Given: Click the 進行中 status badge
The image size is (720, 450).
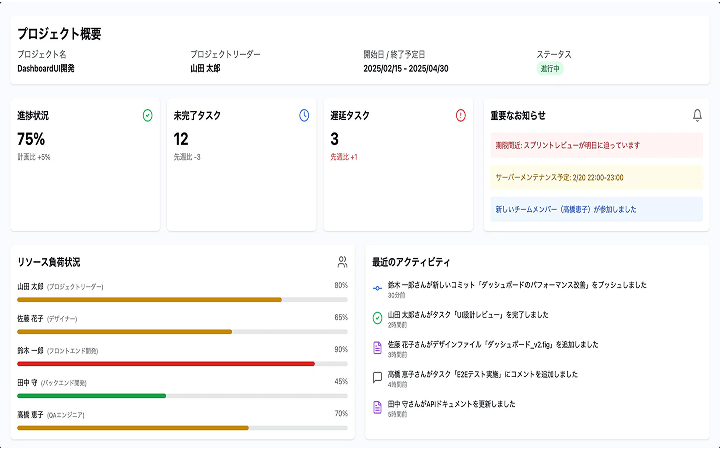Looking at the screenshot, I should tap(550, 68).
